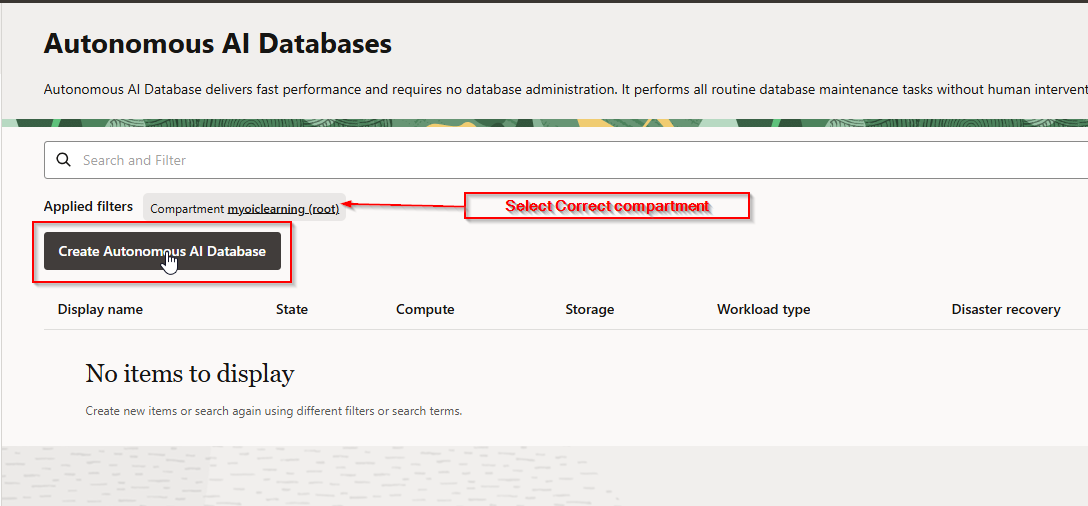
Task: Click the Autonomous AI Databases page title
Action: click(218, 44)
